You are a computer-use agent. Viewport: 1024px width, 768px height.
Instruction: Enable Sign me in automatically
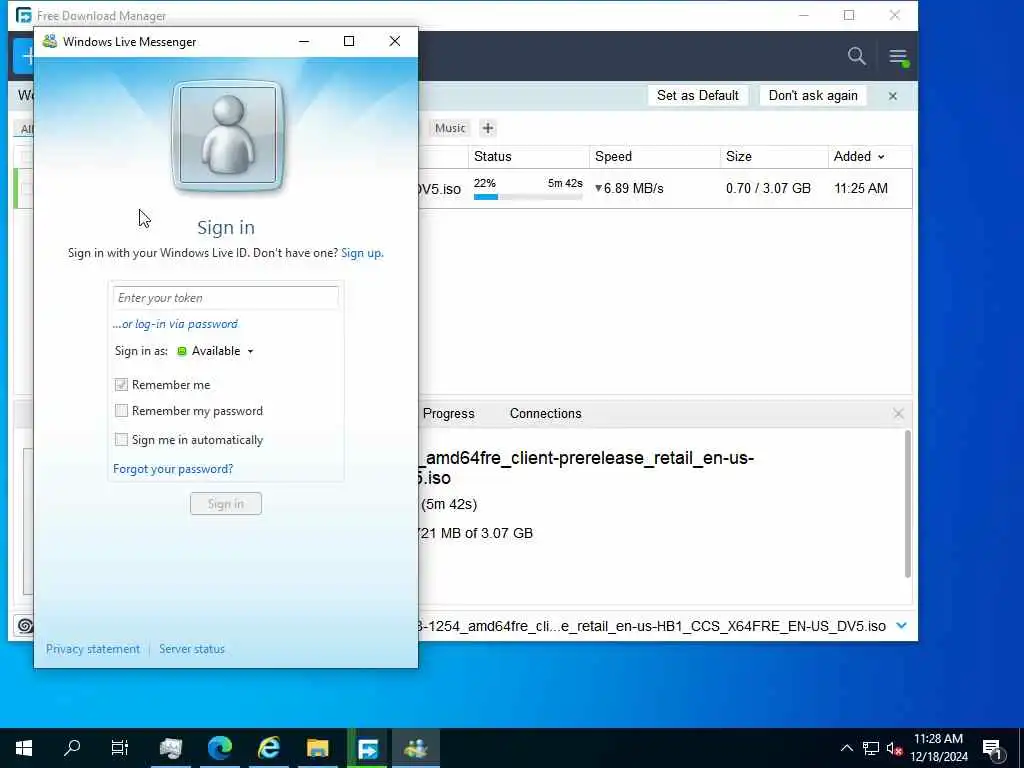(121, 440)
